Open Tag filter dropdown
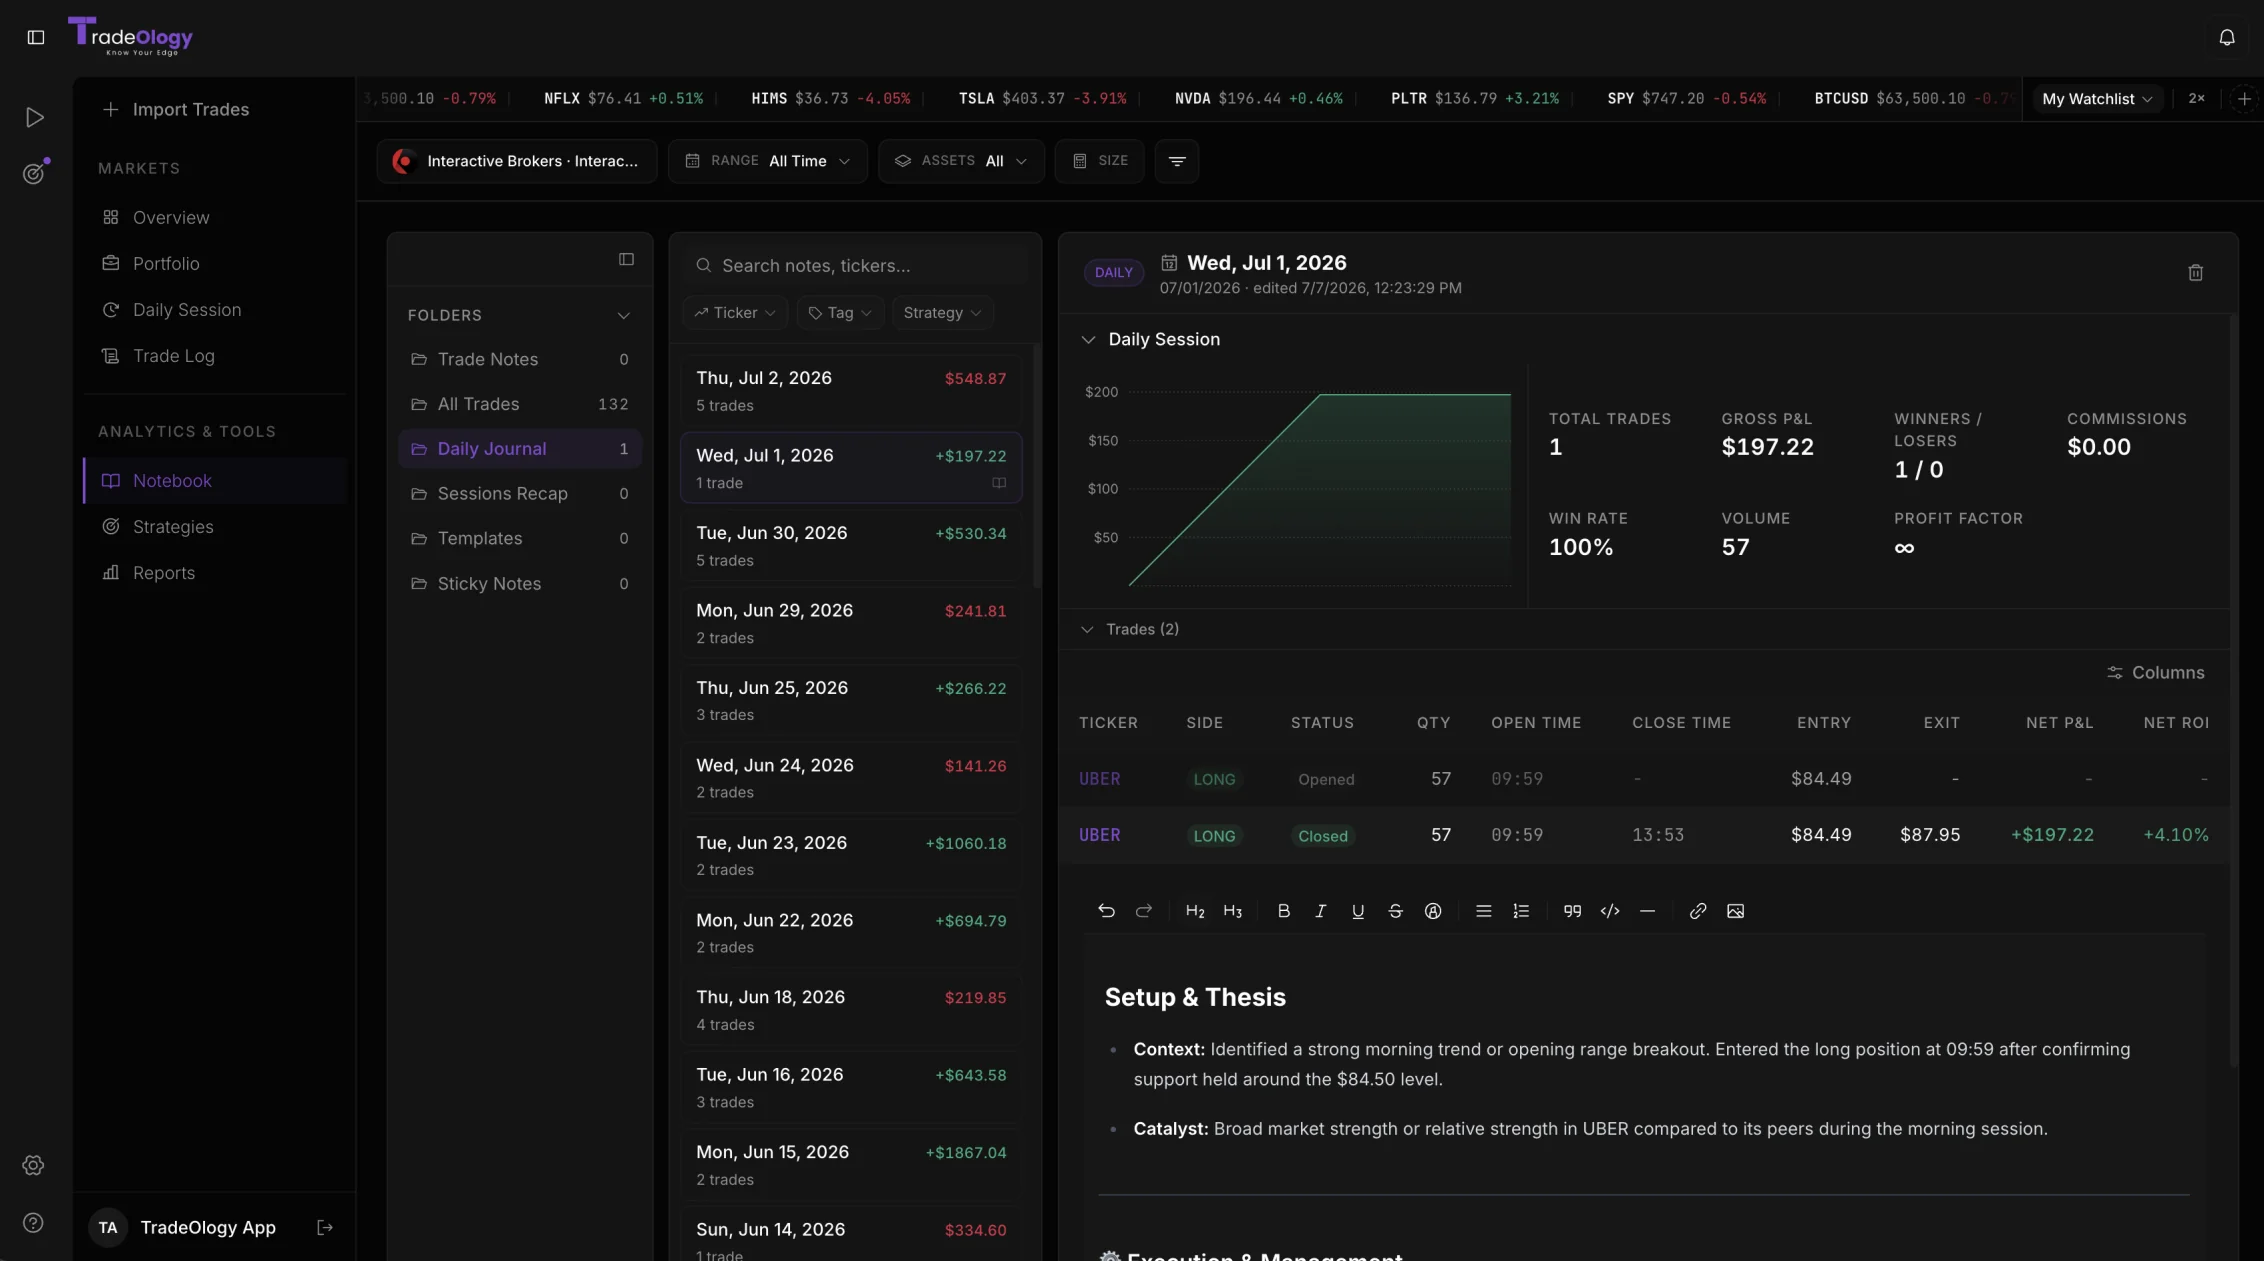Screen dimensions: 2264x1261 click(x=840, y=313)
